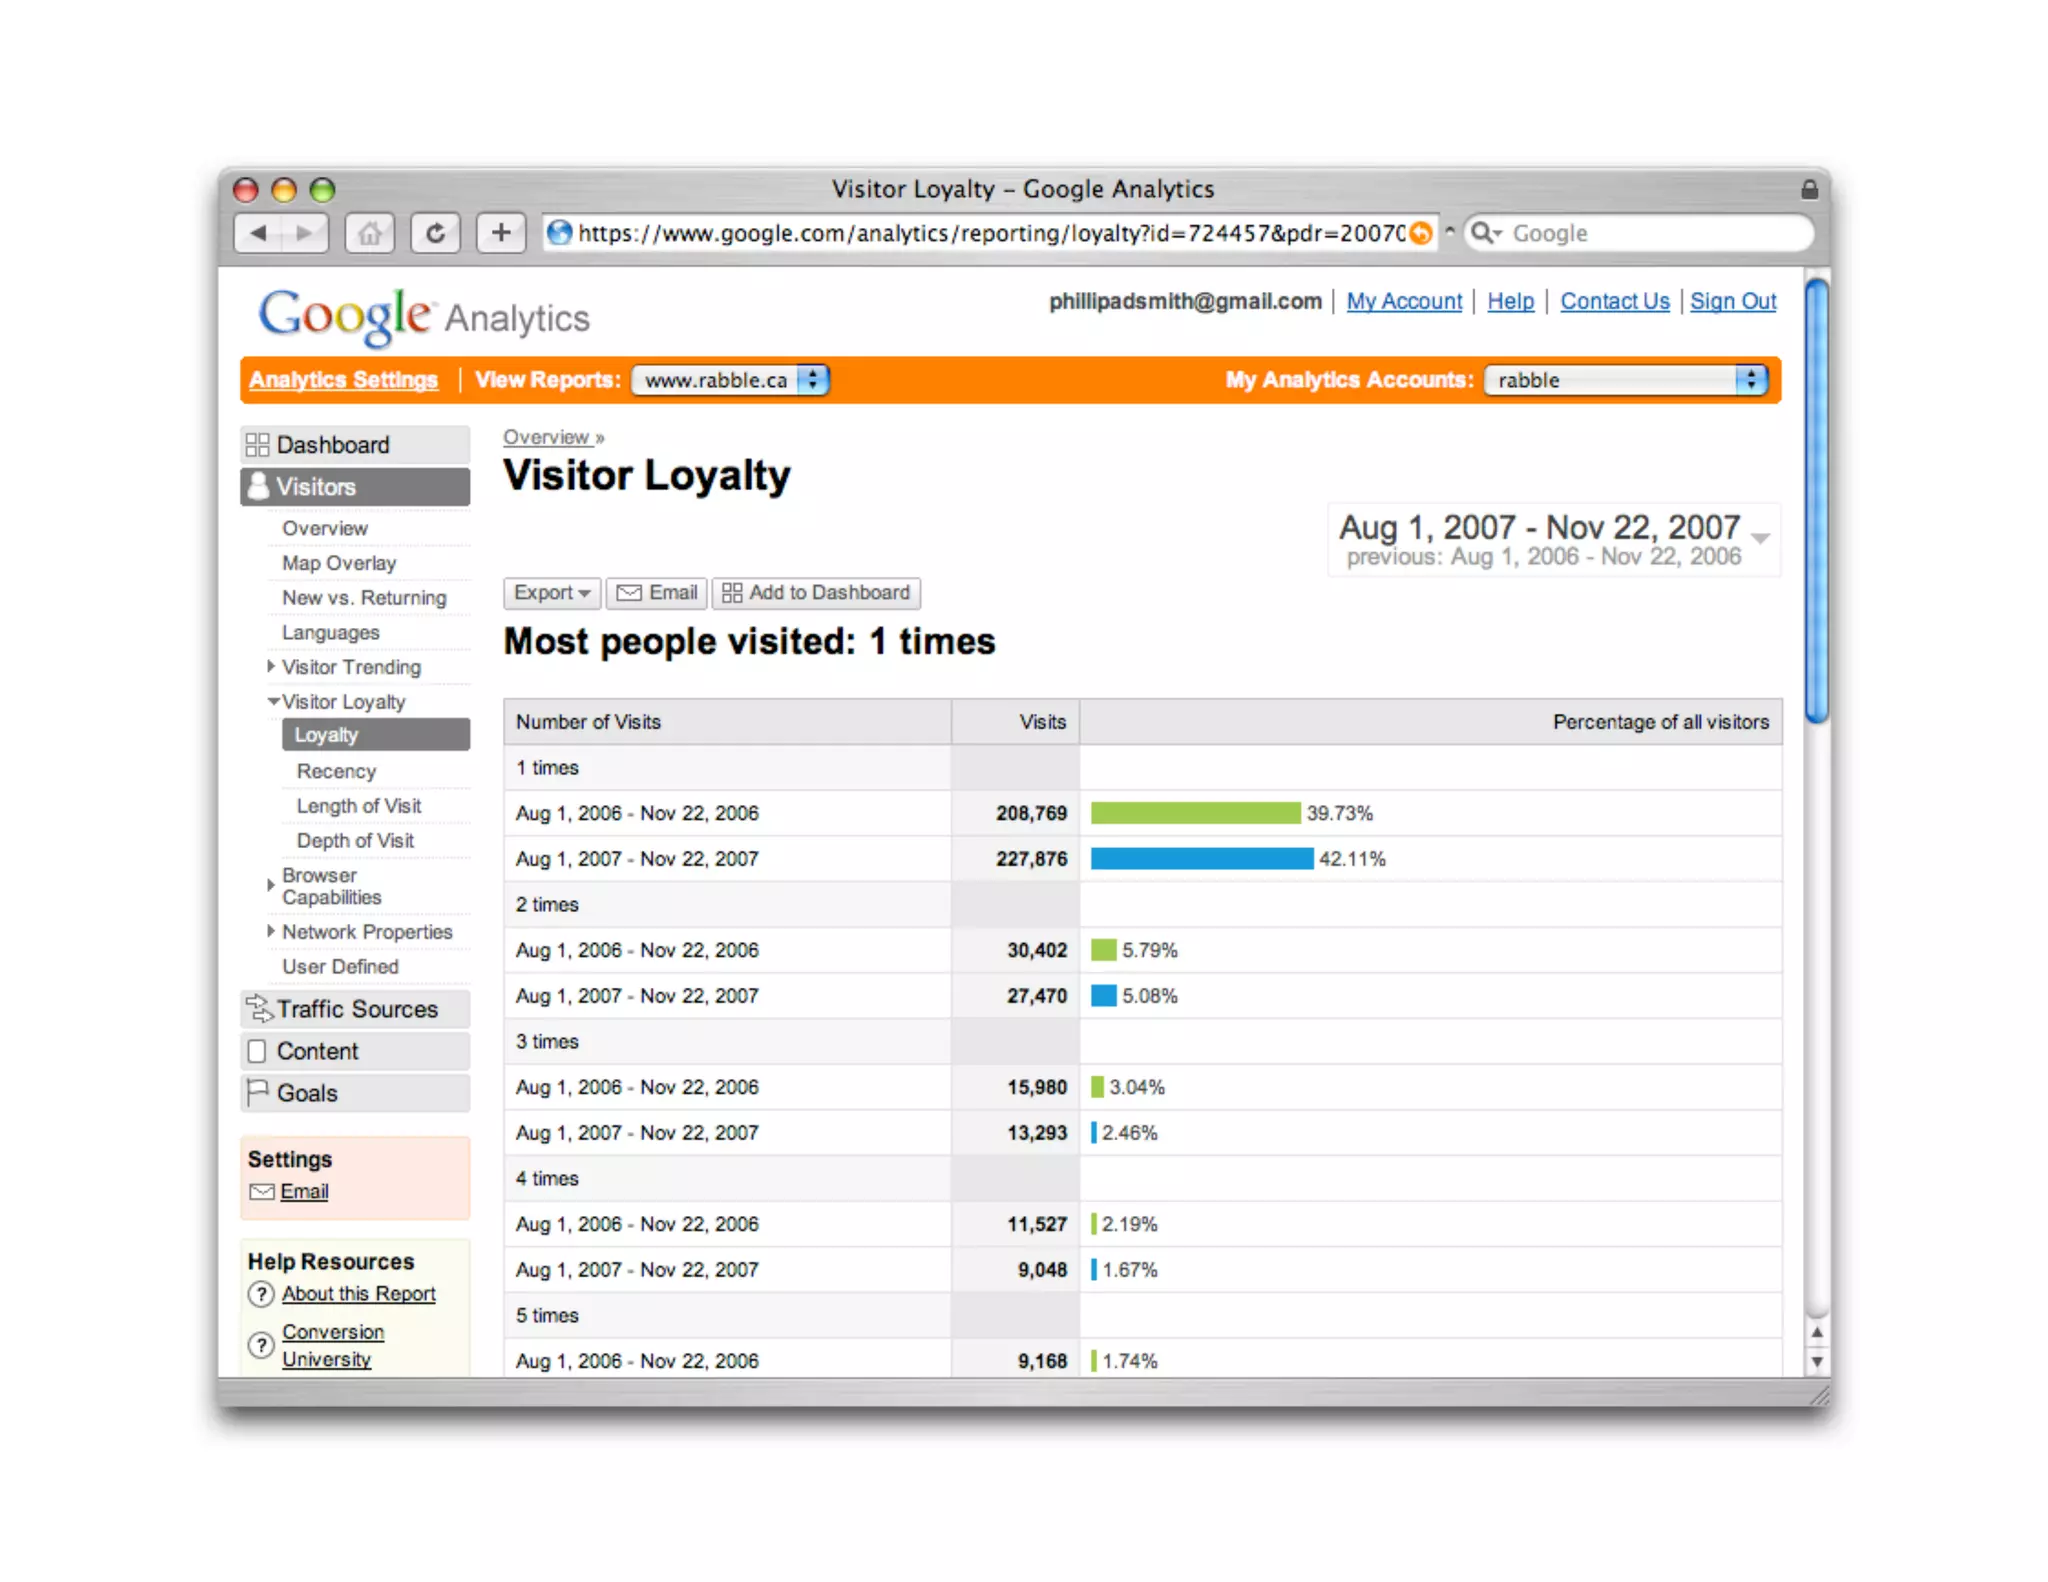Click the Overview breadcrumb link
The image size is (2048, 1582).
click(x=547, y=437)
